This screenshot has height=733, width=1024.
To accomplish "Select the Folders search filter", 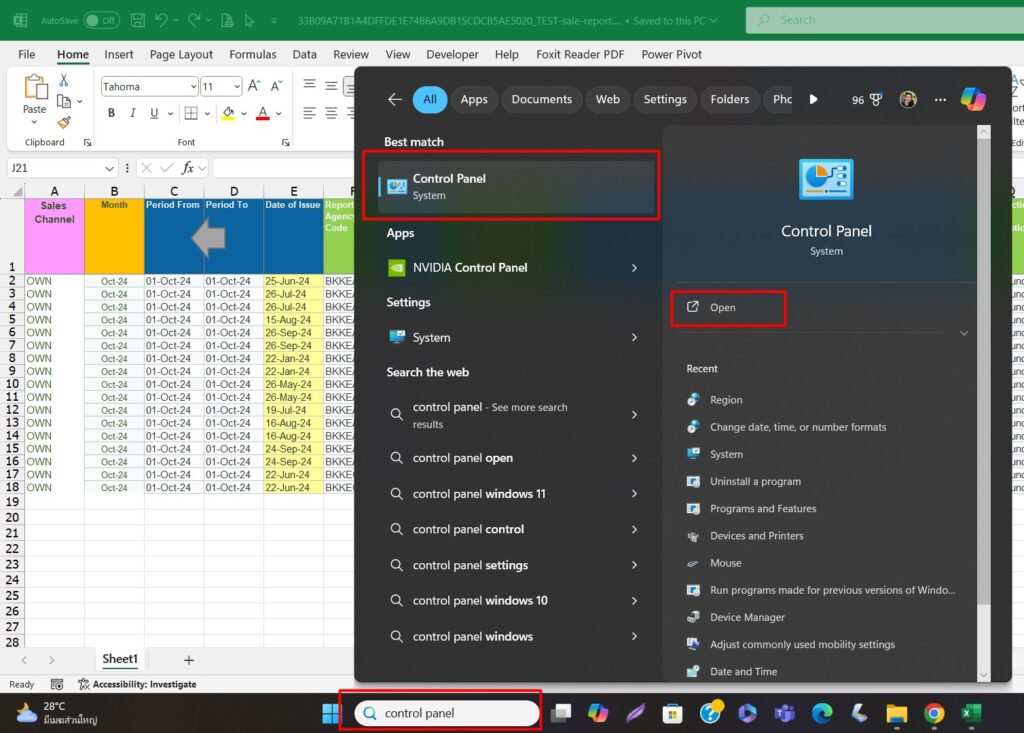I will click(729, 99).
